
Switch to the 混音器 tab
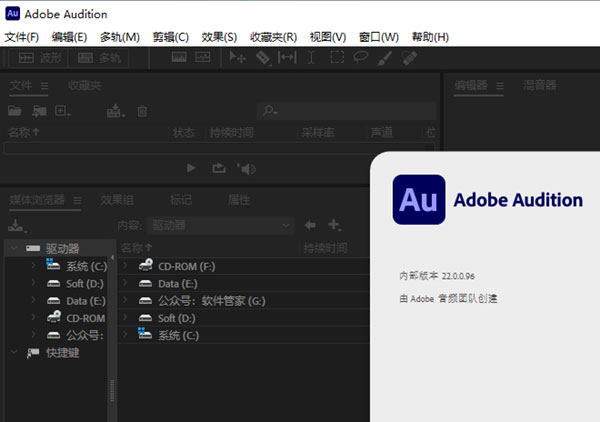[x=540, y=85]
